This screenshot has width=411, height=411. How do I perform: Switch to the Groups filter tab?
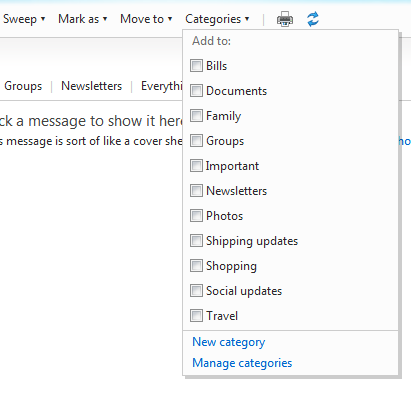click(x=23, y=86)
